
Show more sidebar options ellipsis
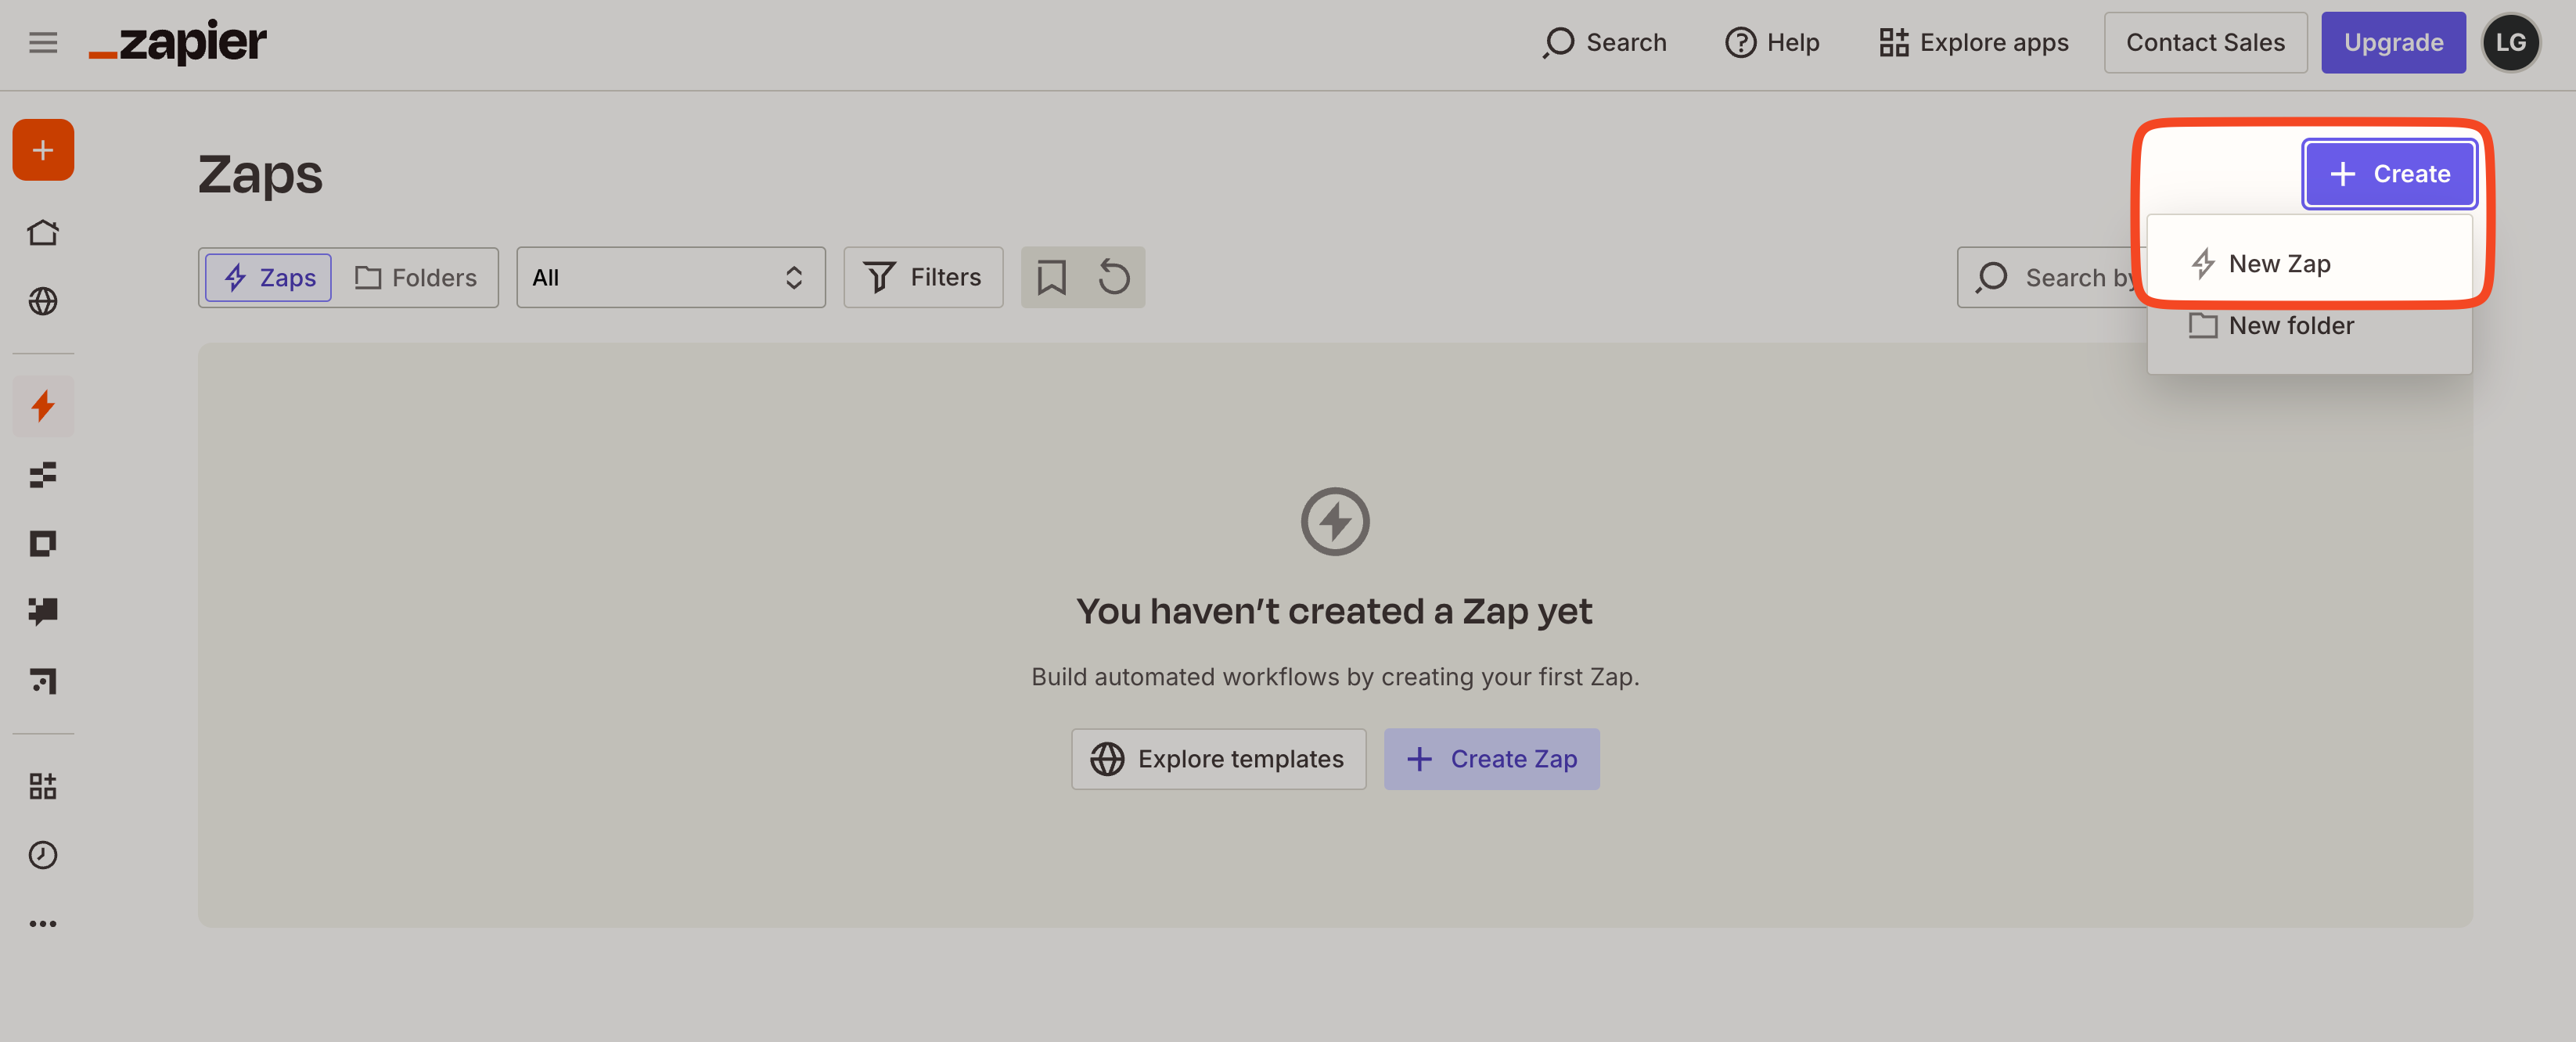click(43, 923)
